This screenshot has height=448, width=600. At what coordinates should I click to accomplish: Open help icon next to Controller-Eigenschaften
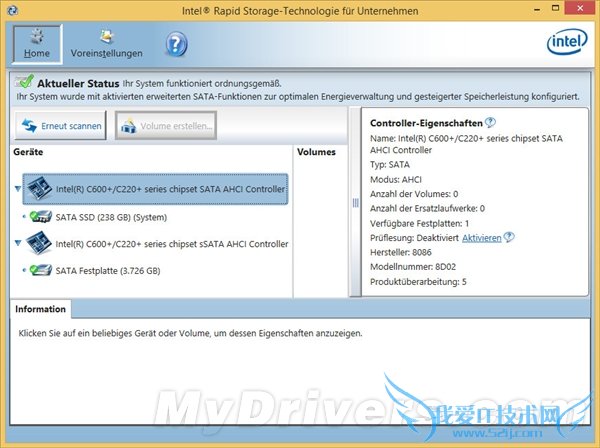click(490, 122)
